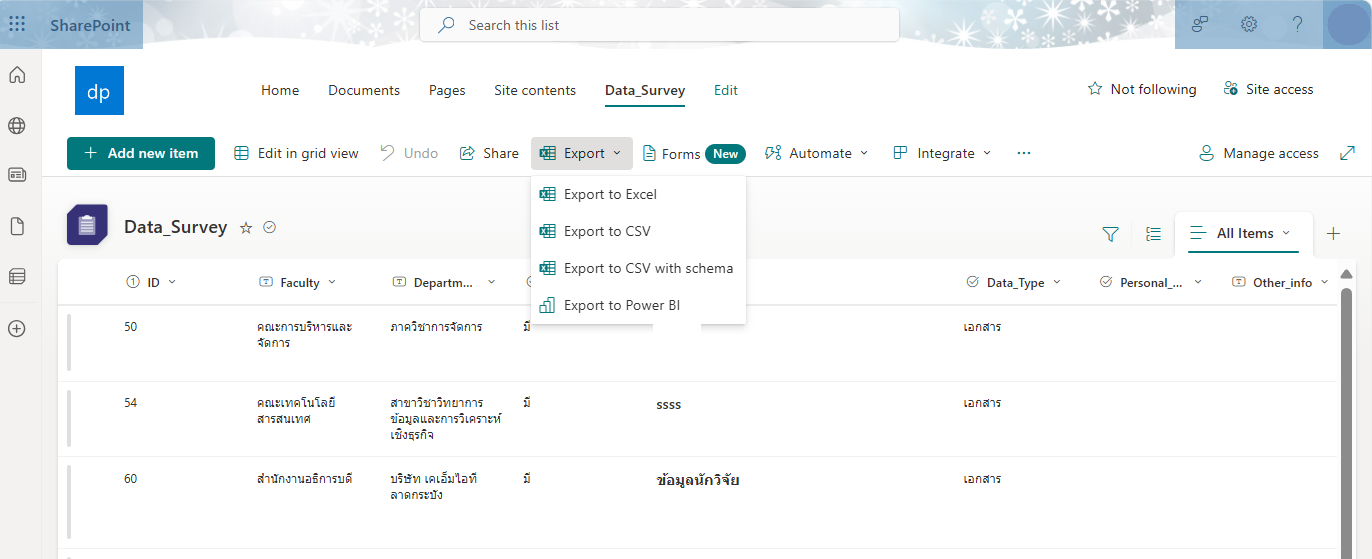Open the more options ellipsis in the toolbar
The height and width of the screenshot is (559, 1372).
(x=1023, y=153)
